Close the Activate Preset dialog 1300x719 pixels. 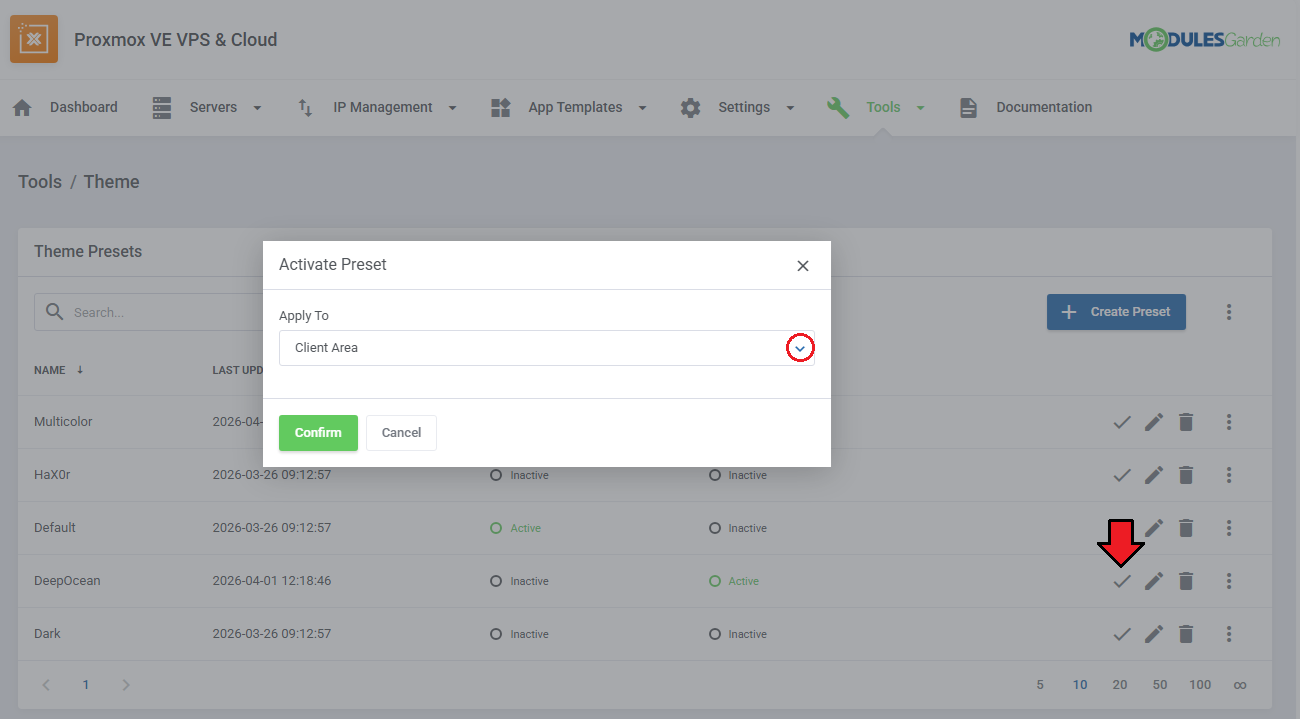pyautogui.click(x=802, y=266)
